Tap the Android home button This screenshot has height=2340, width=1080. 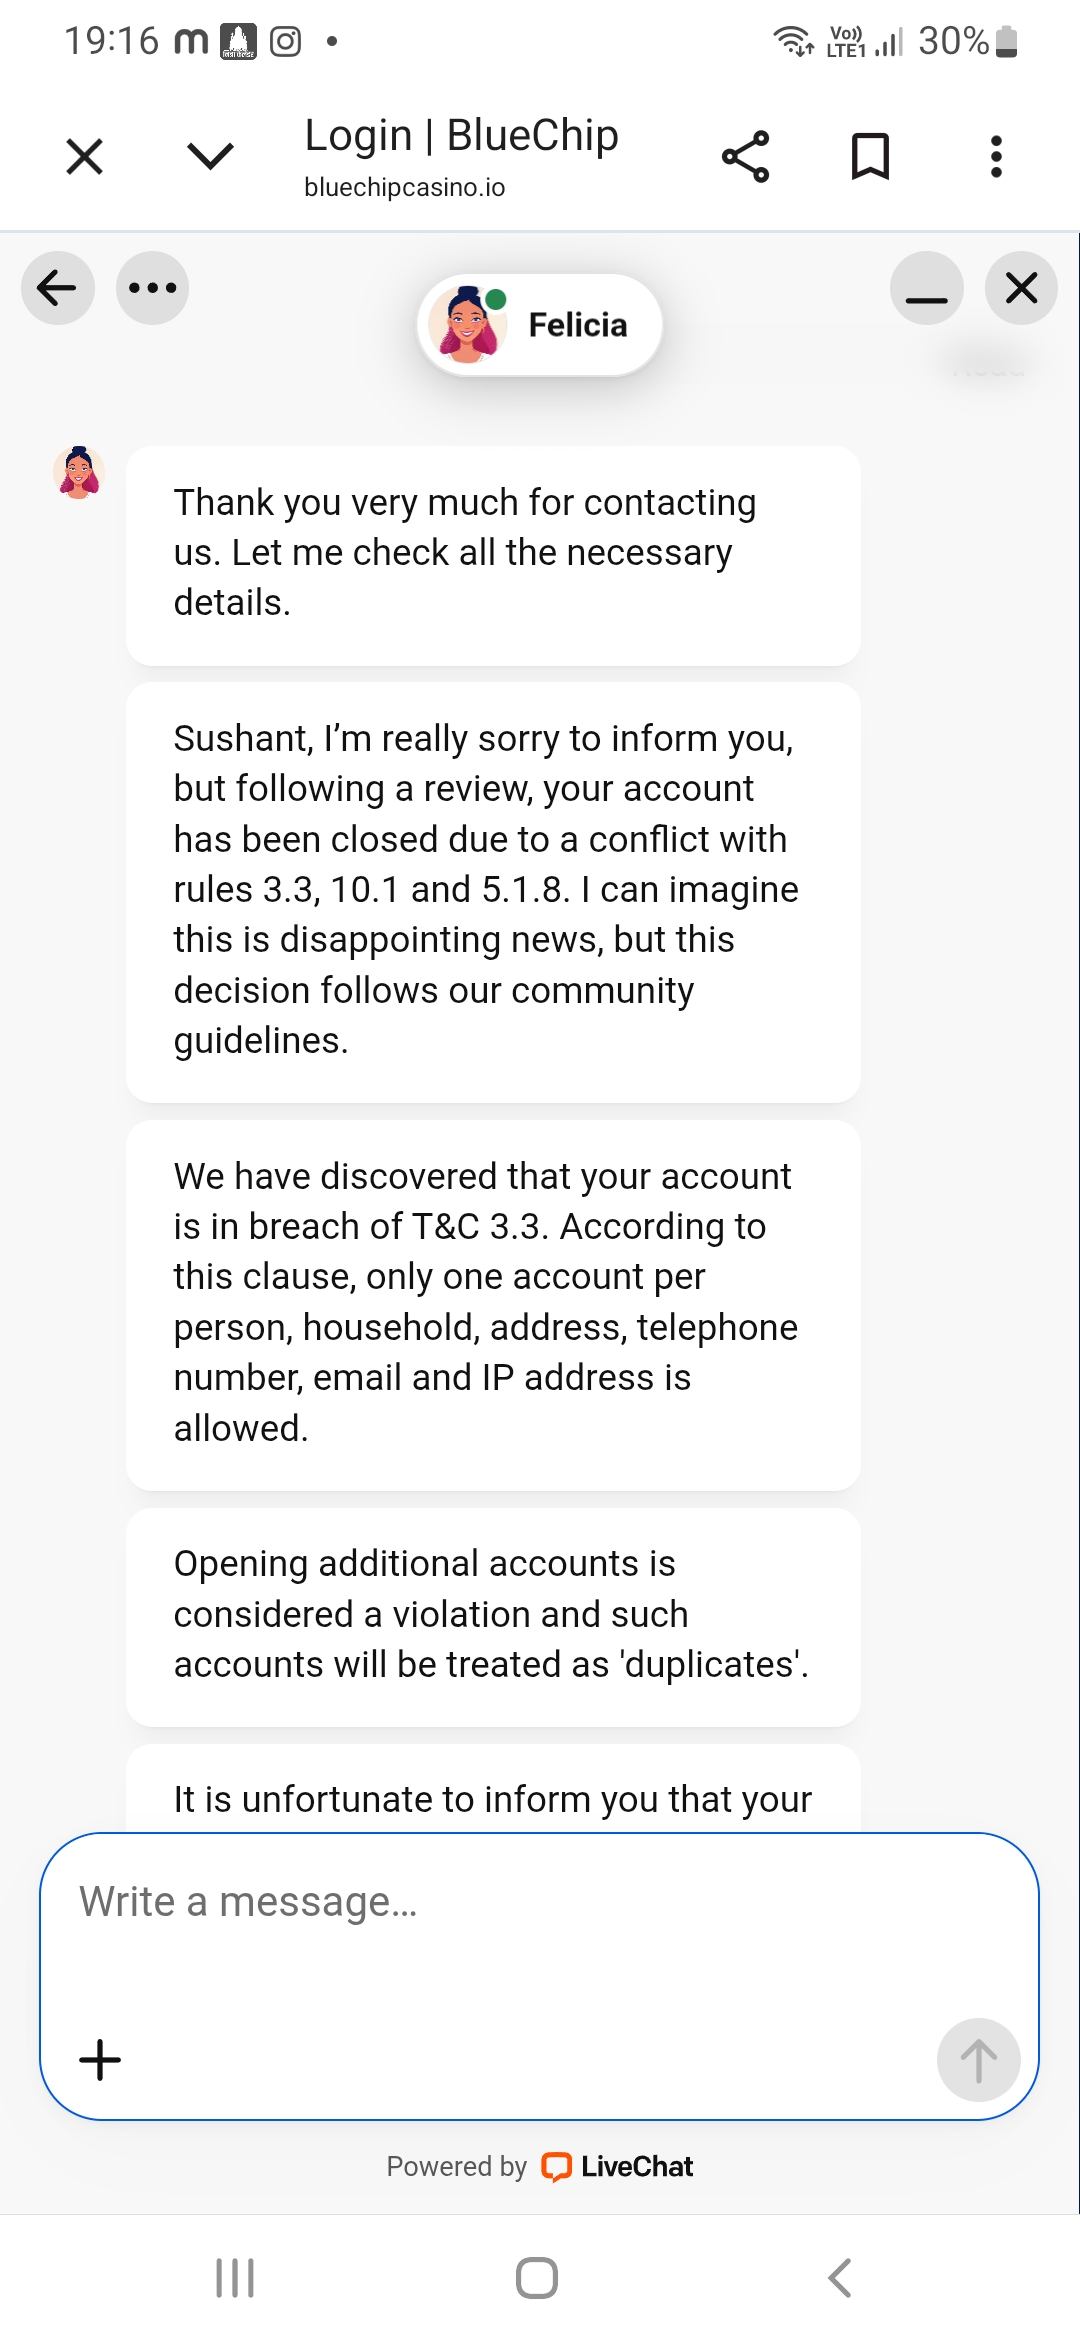coord(537,2278)
